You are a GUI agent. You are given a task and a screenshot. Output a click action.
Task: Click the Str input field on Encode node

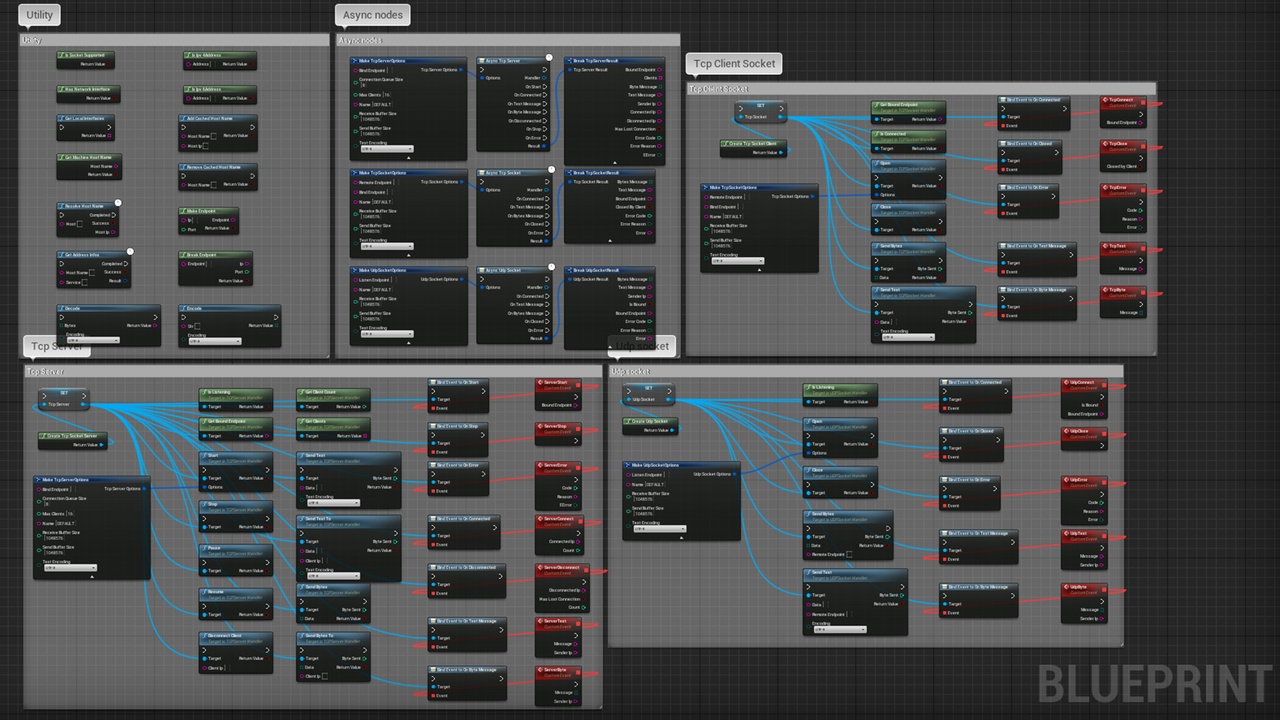pyautogui.click(x=197, y=325)
